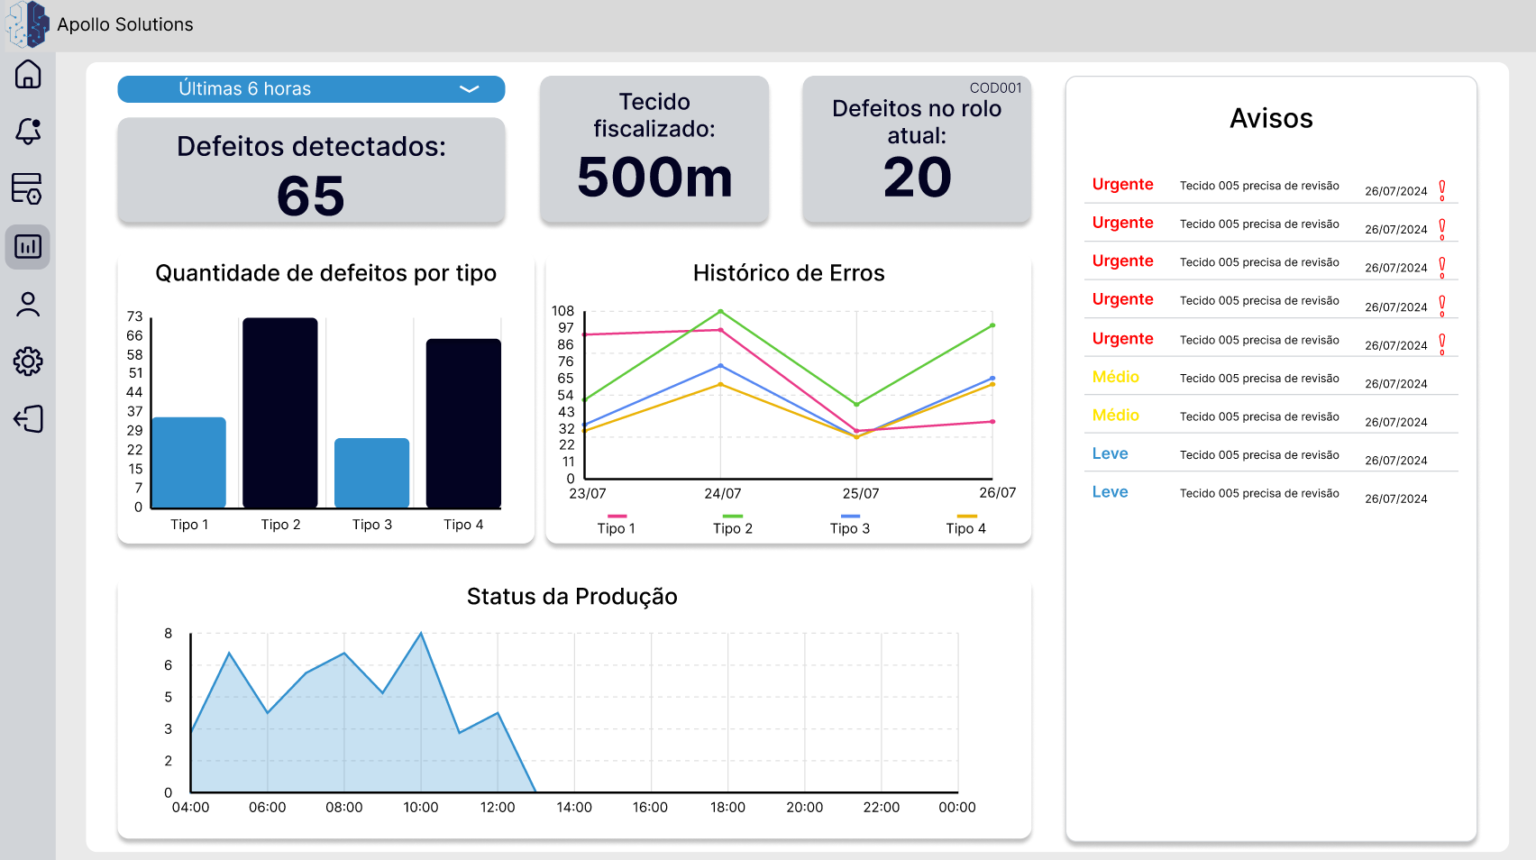Click the Defeitos detectados card
The height and width of the screenshot is (860, 1536).
(x=311, y=171)
